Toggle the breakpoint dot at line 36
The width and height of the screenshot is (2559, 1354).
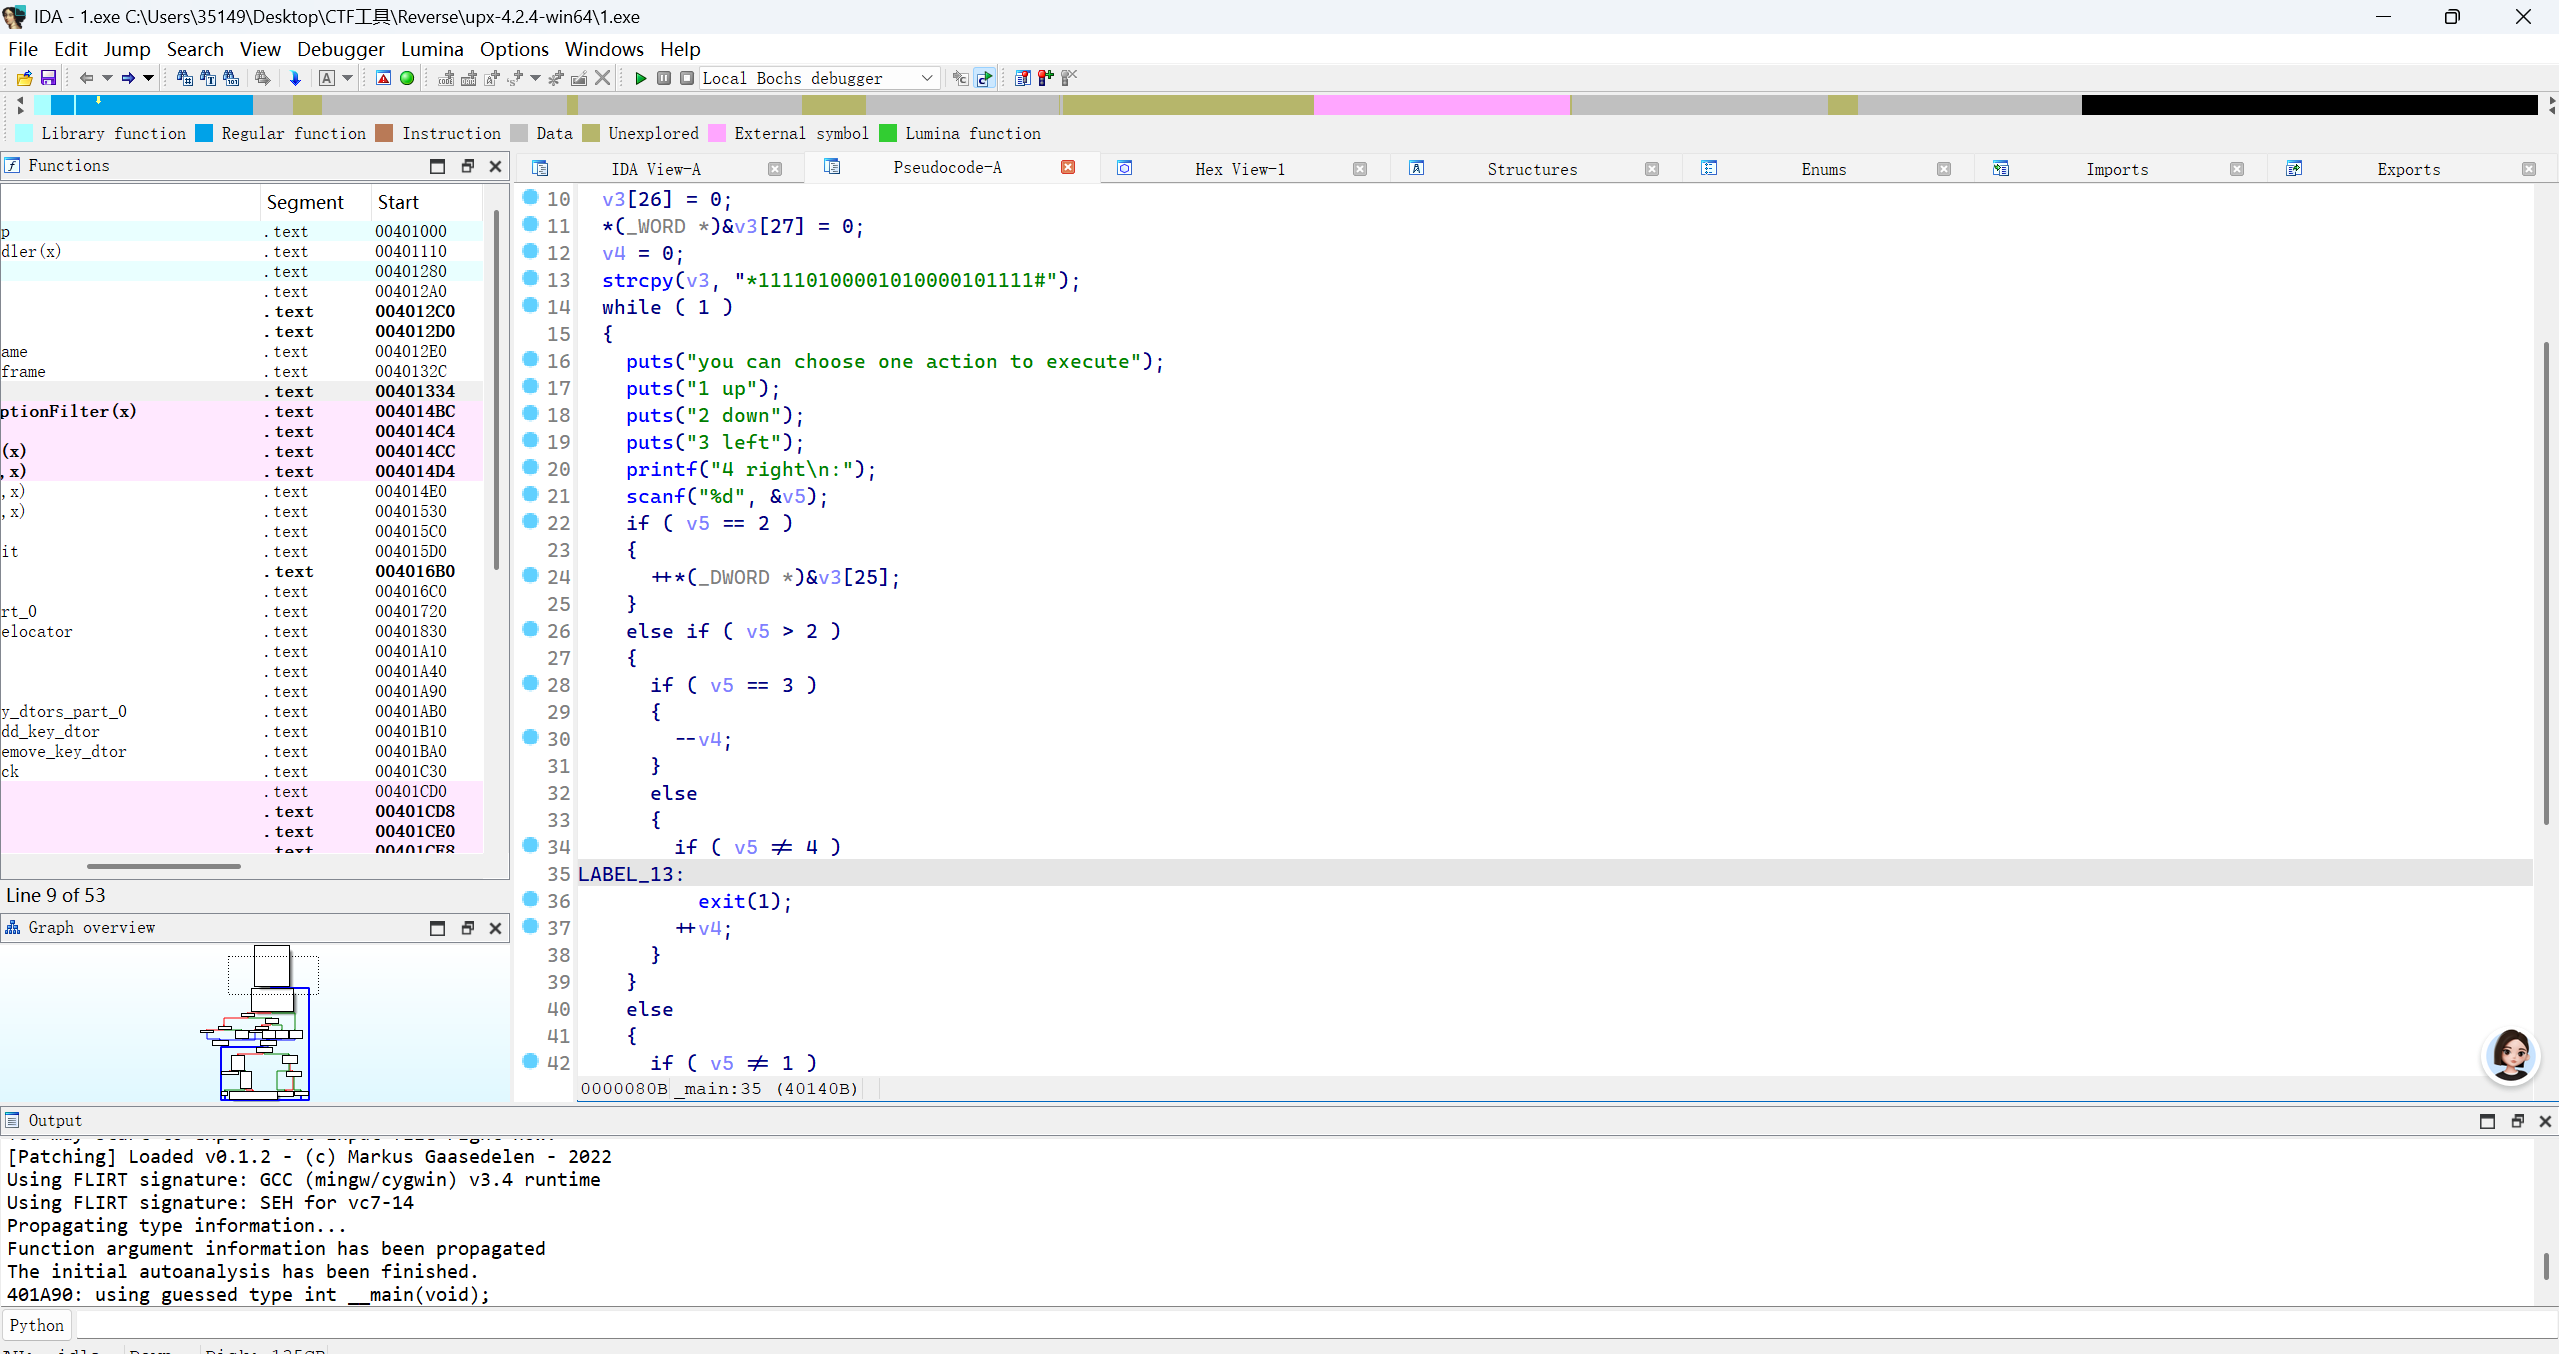531,900
